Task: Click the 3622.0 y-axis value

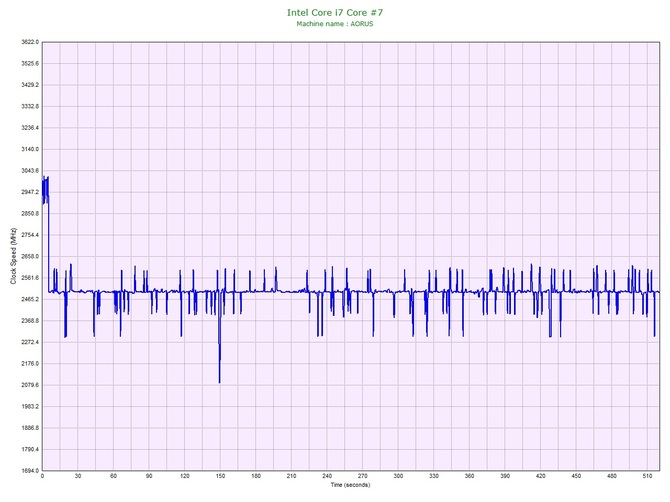Action: click(30, 42)
